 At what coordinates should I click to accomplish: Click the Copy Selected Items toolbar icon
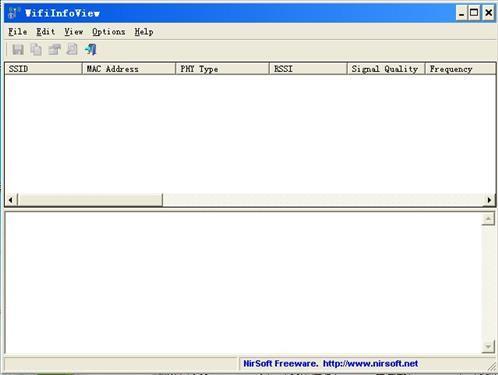tap(36, 50)
